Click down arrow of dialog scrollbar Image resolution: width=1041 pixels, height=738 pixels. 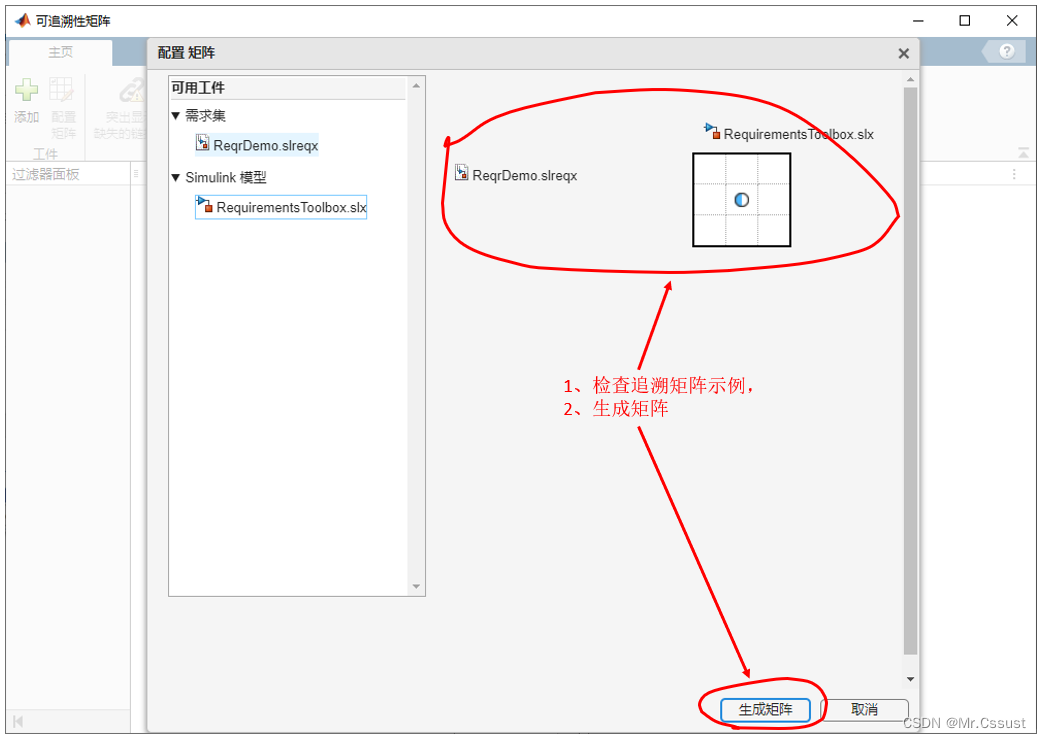(x=910, y=679)
